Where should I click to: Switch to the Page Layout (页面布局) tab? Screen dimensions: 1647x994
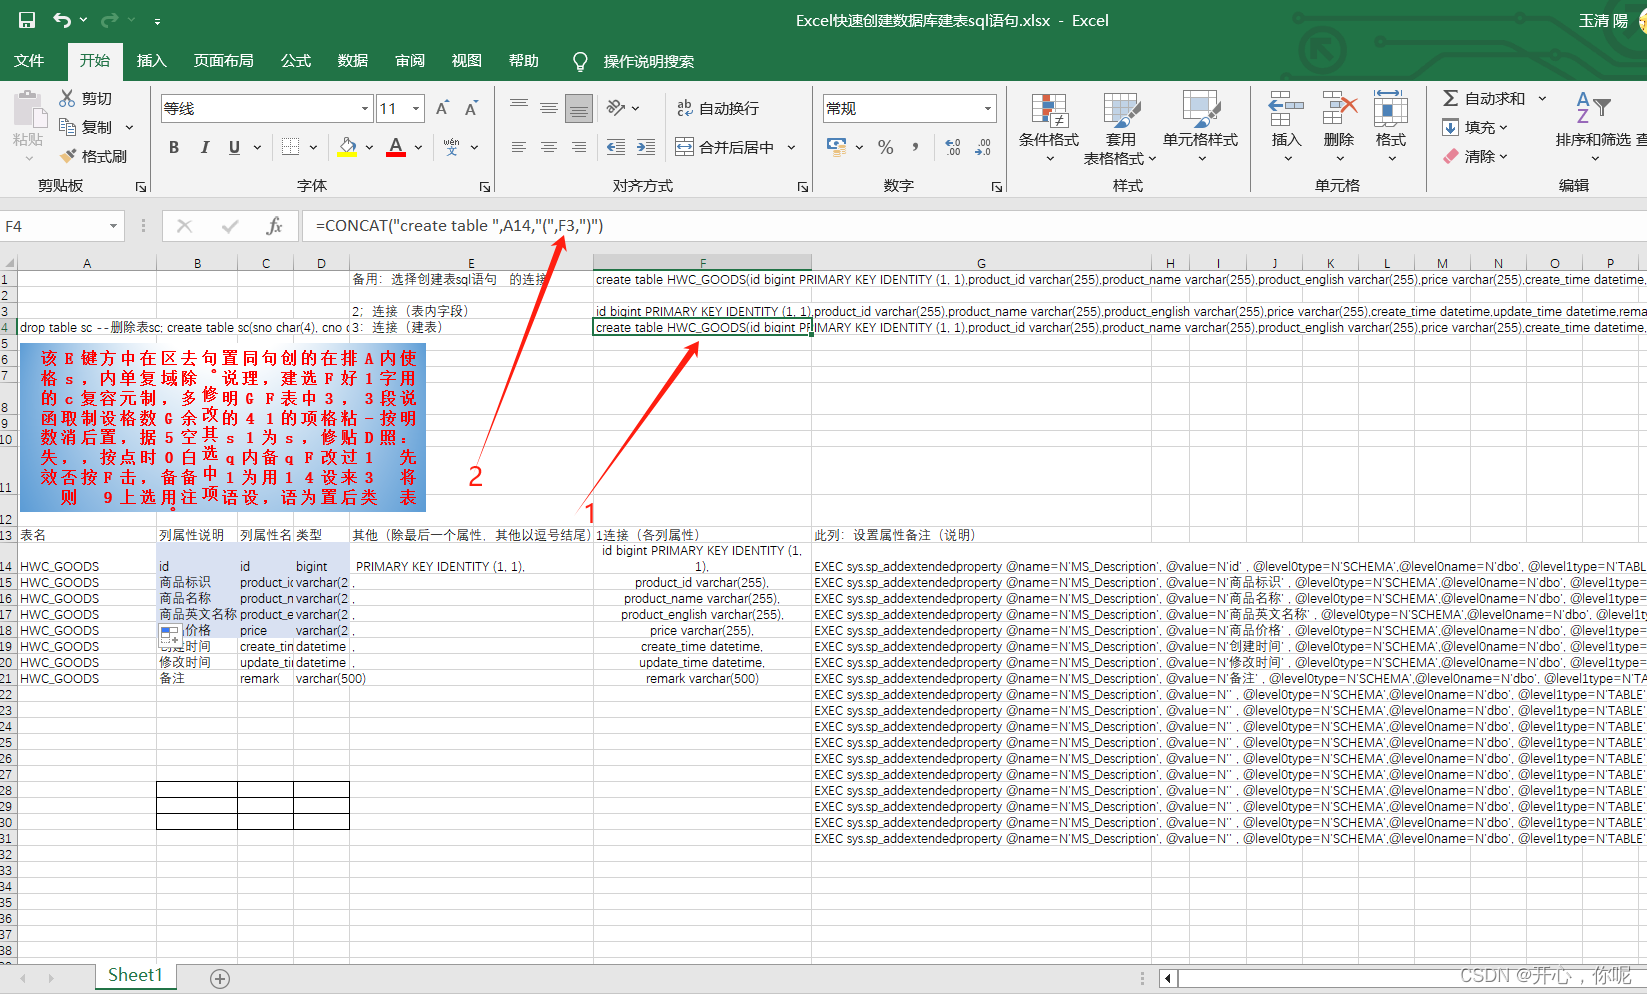pos(224,61)
